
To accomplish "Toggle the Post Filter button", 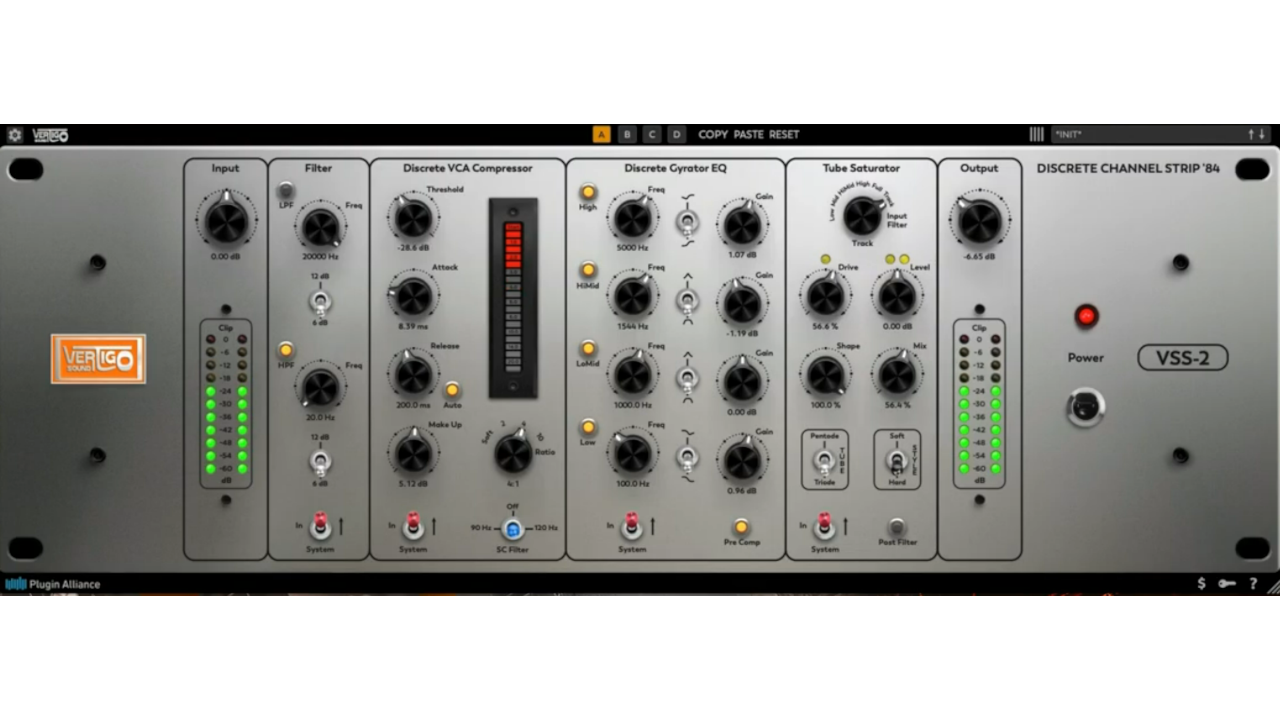I will pyautogui.click(x=897, y=526).
